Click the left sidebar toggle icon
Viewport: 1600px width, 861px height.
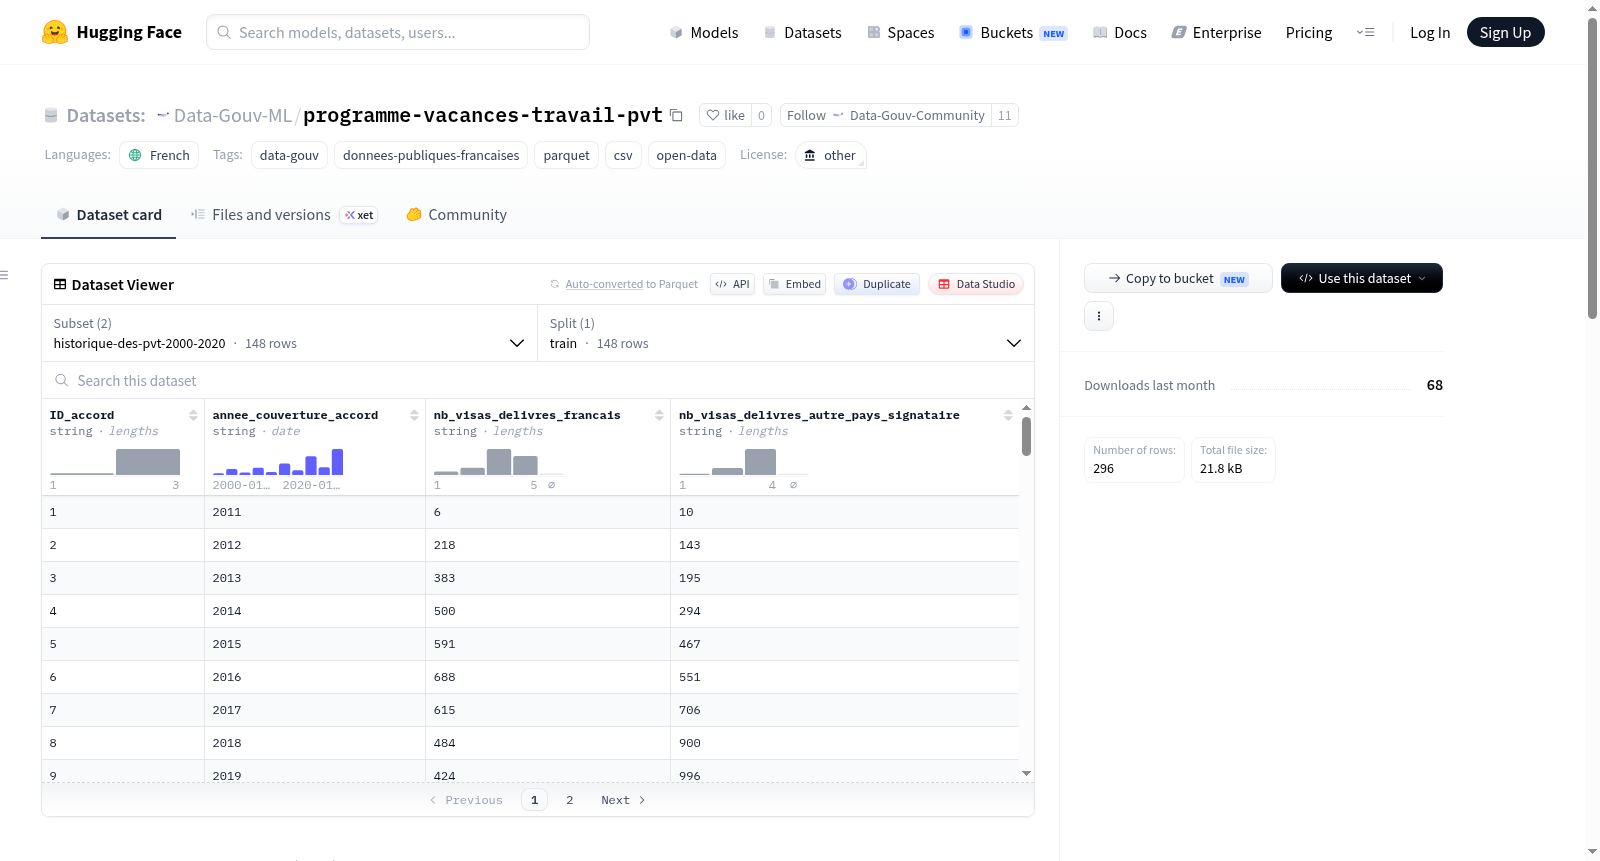tap(4, 275)
